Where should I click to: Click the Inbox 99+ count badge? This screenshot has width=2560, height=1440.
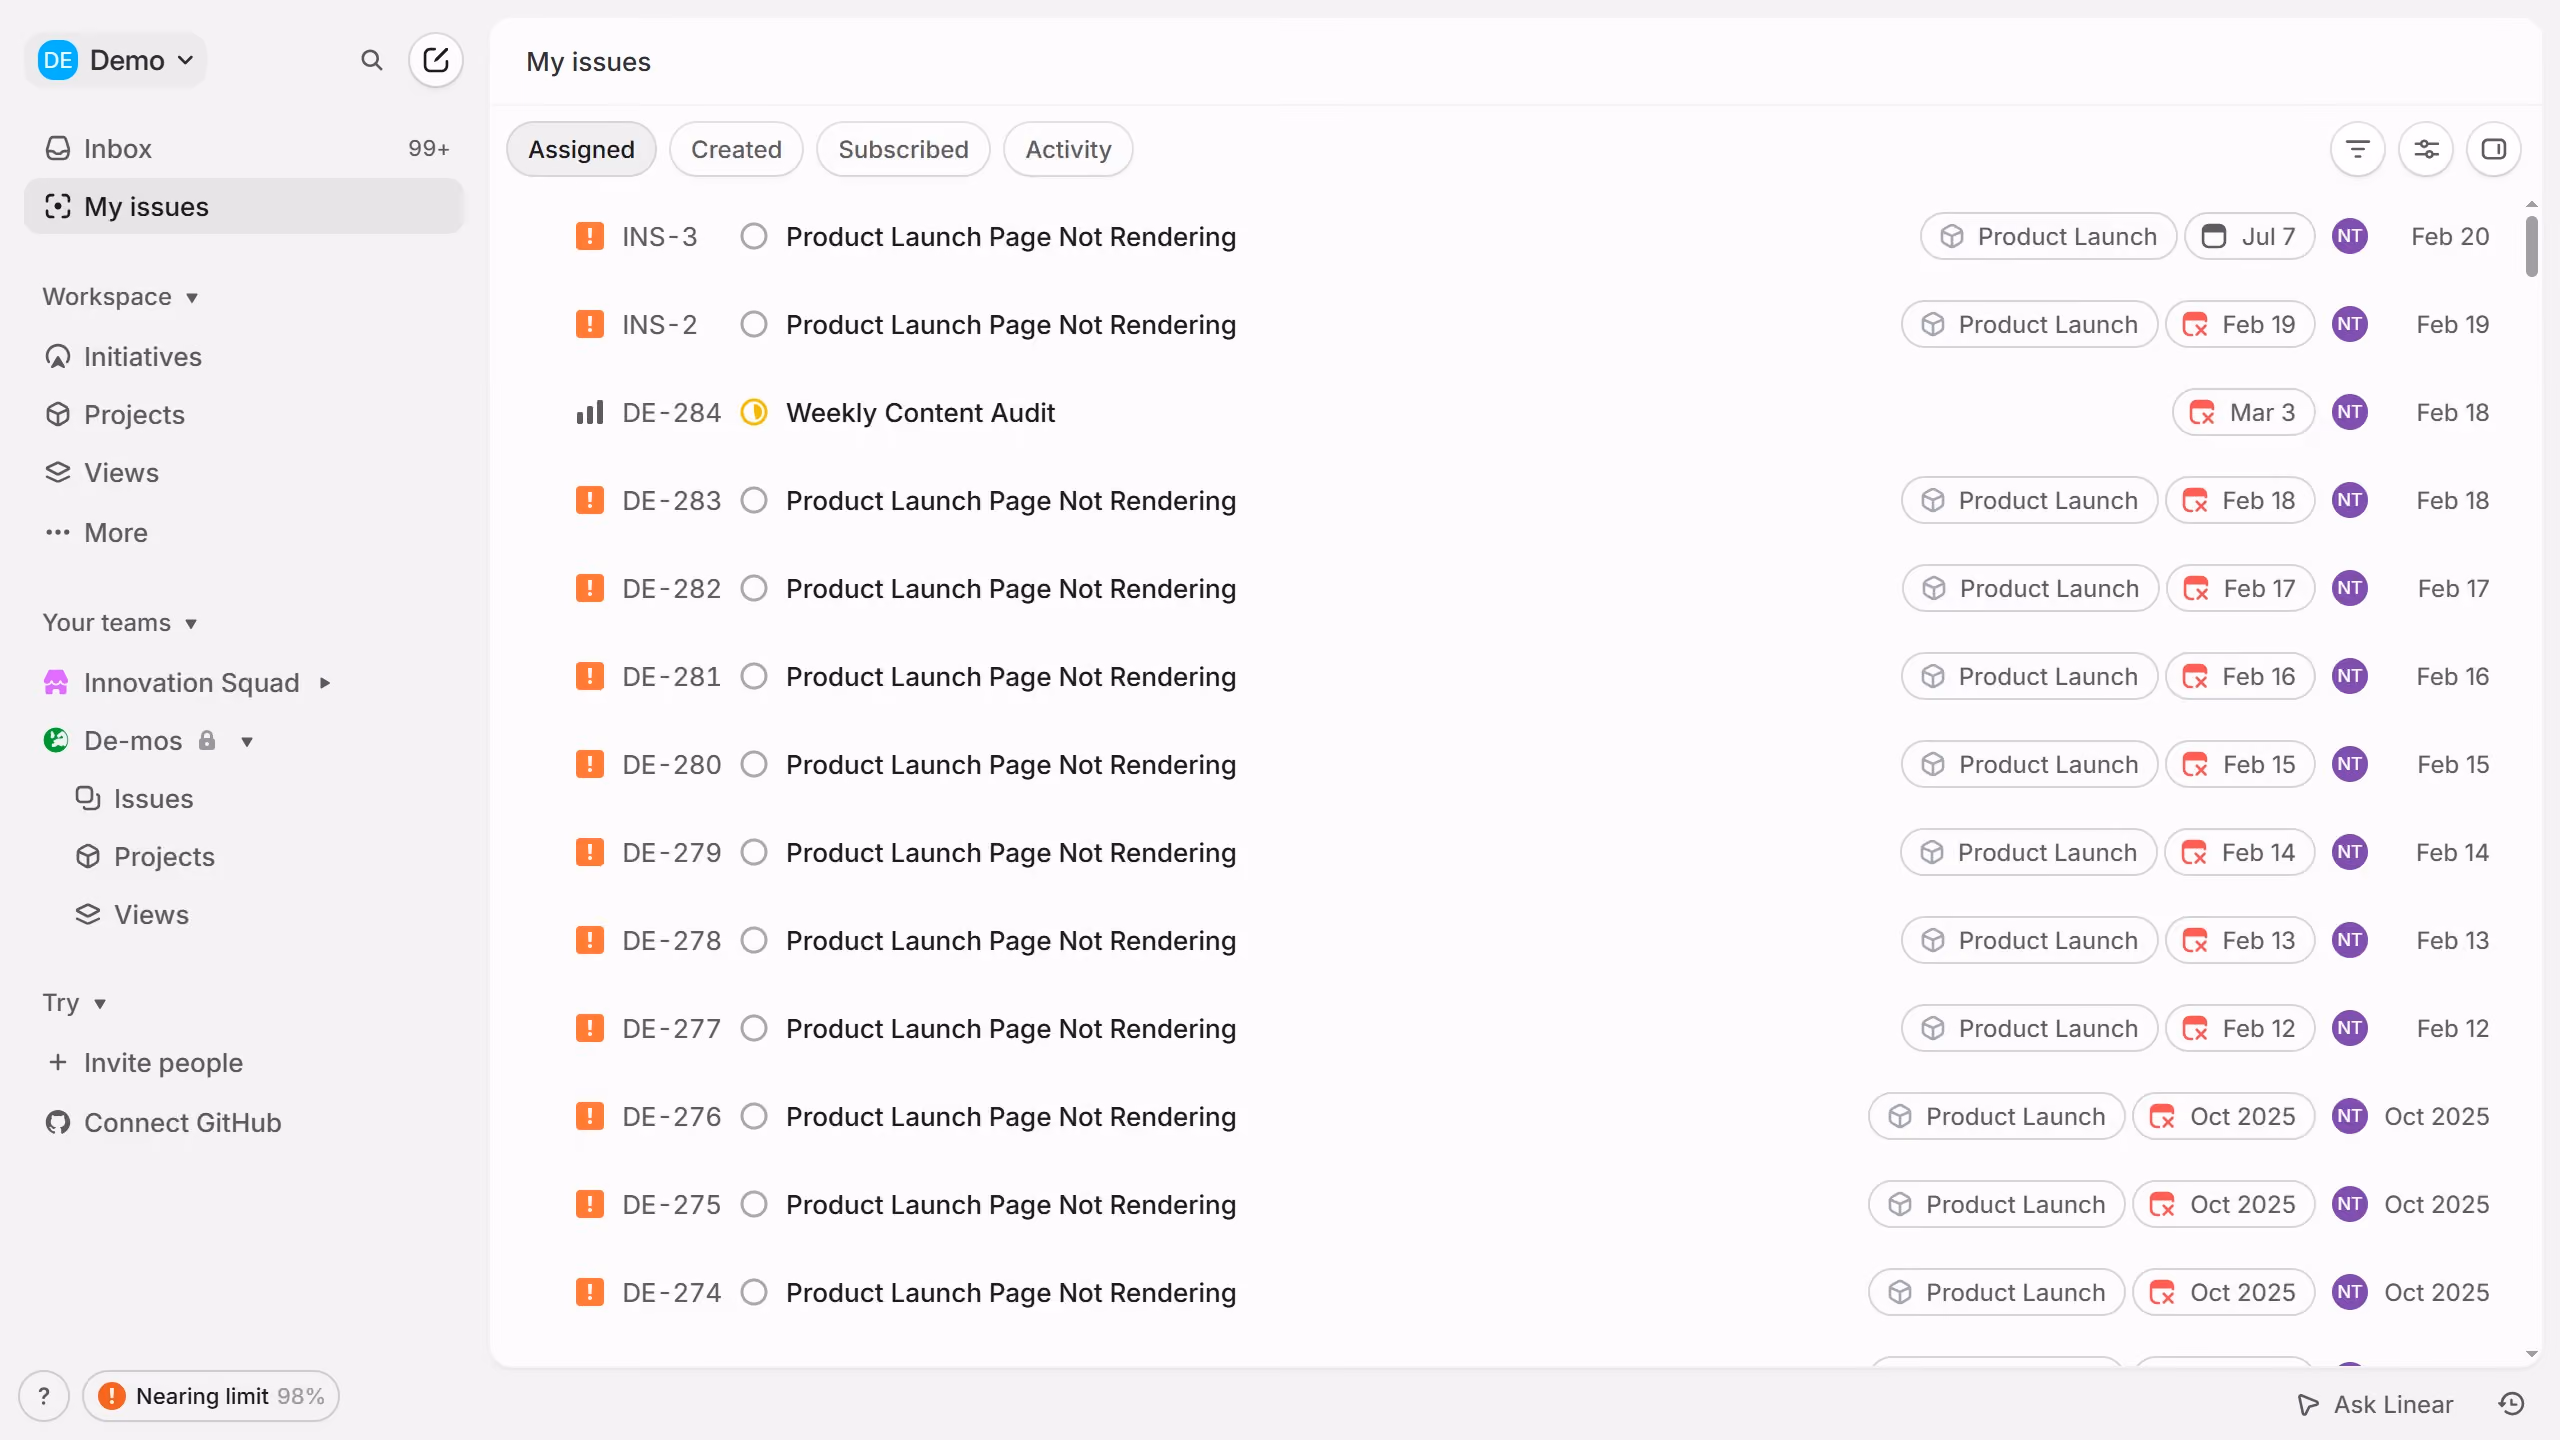[x=428, y=149]
